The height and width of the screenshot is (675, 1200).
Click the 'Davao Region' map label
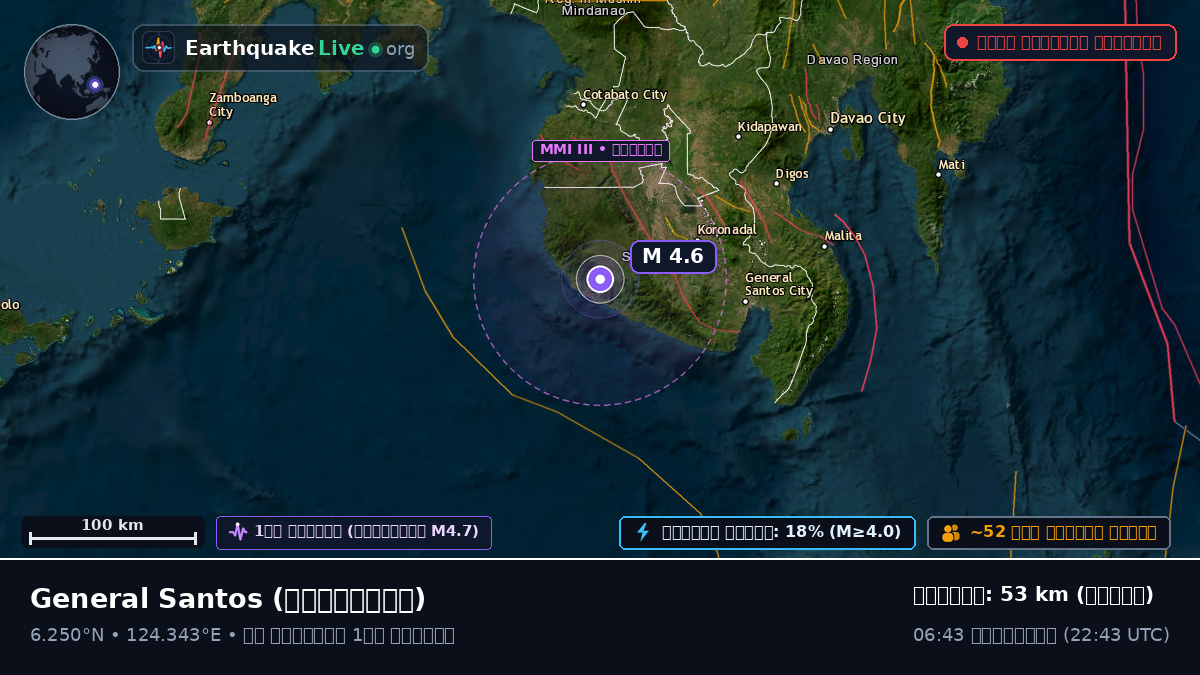coord(853,60)
